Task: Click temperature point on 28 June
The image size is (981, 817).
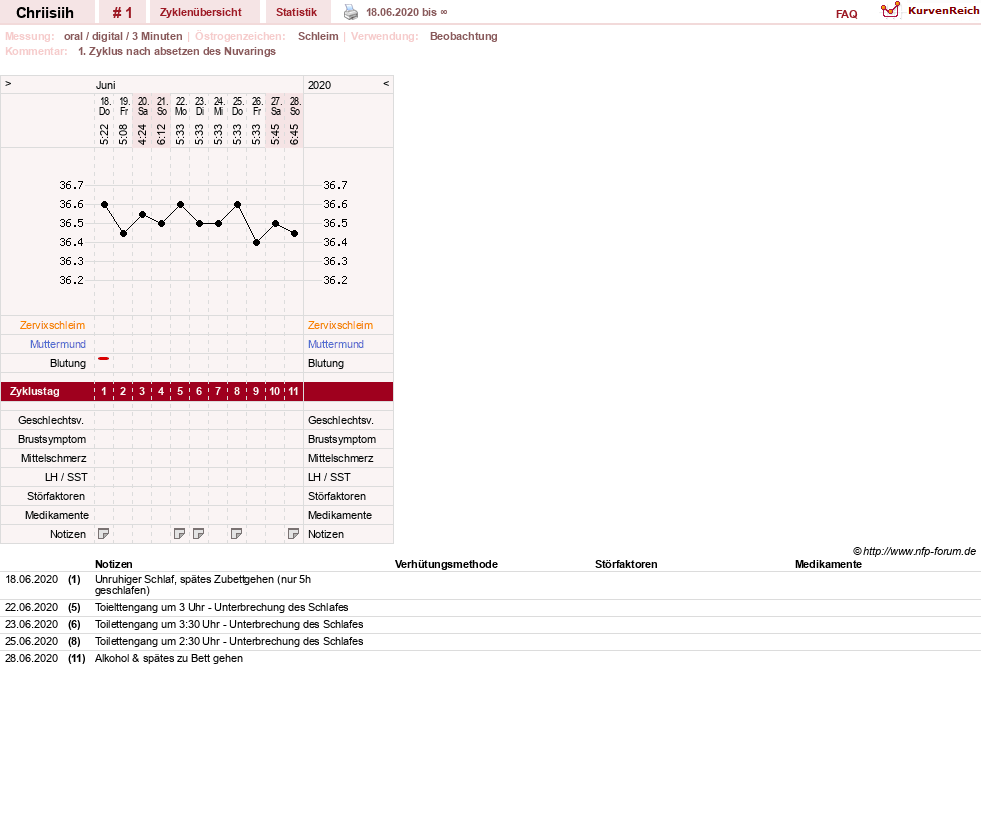Action: click(x=295, y=233)
